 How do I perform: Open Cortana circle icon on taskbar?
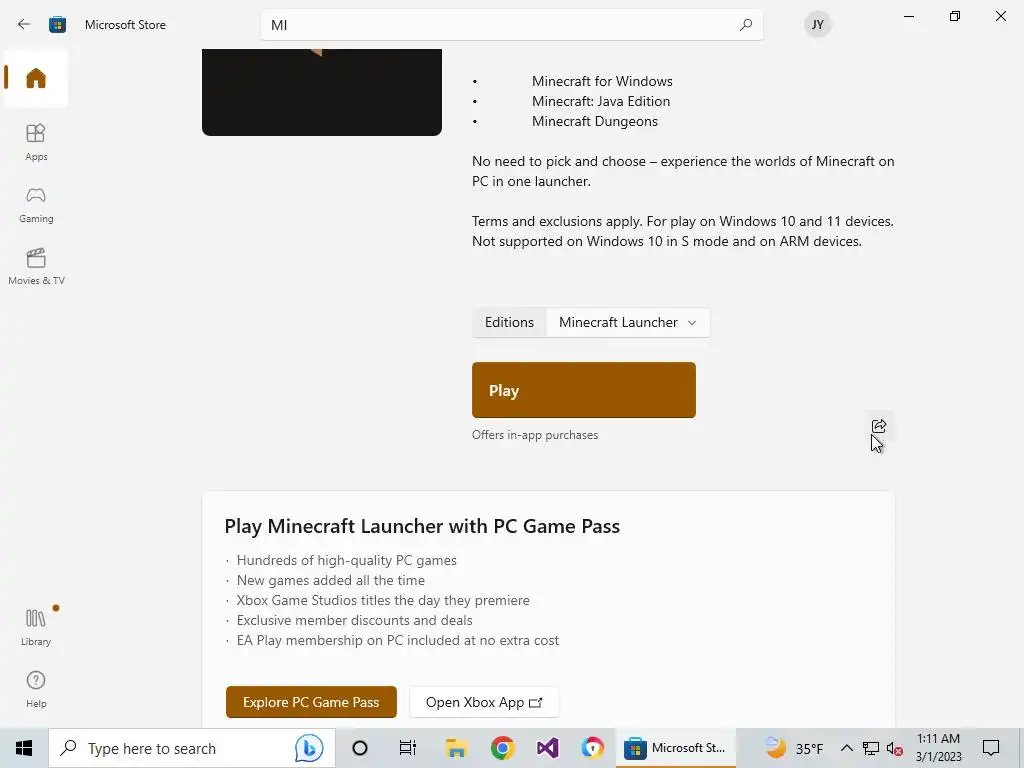[359, 748]
